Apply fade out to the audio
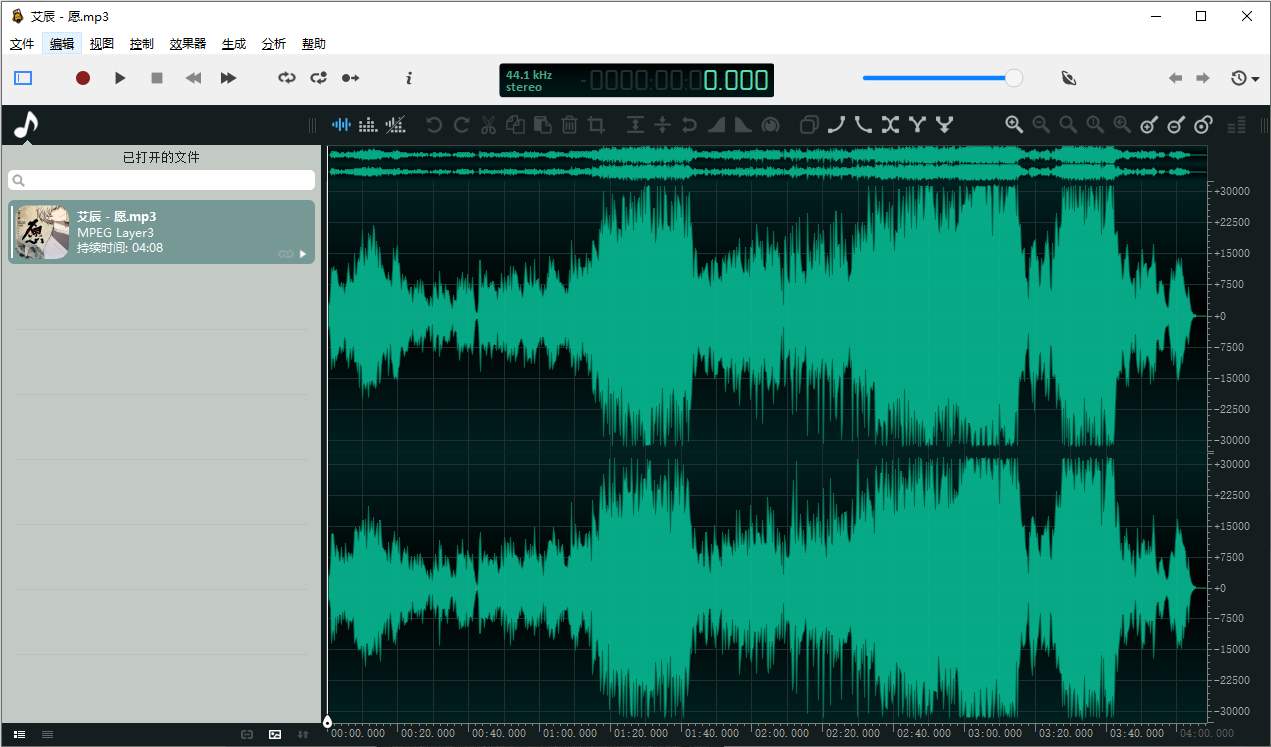Screen dimensions: 1271x747 [x=741, y=124]
